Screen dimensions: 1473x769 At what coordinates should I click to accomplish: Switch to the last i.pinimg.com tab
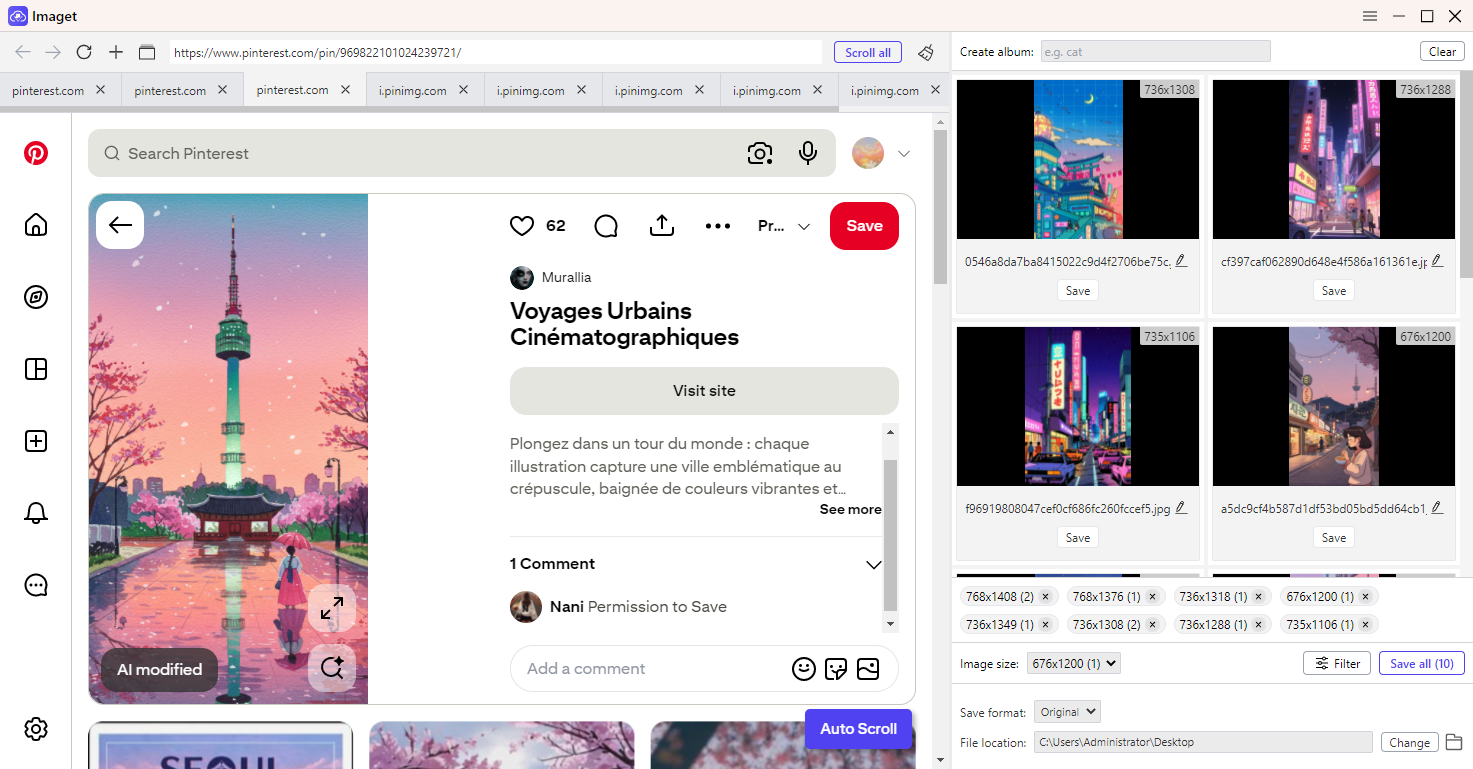(896, 90)
